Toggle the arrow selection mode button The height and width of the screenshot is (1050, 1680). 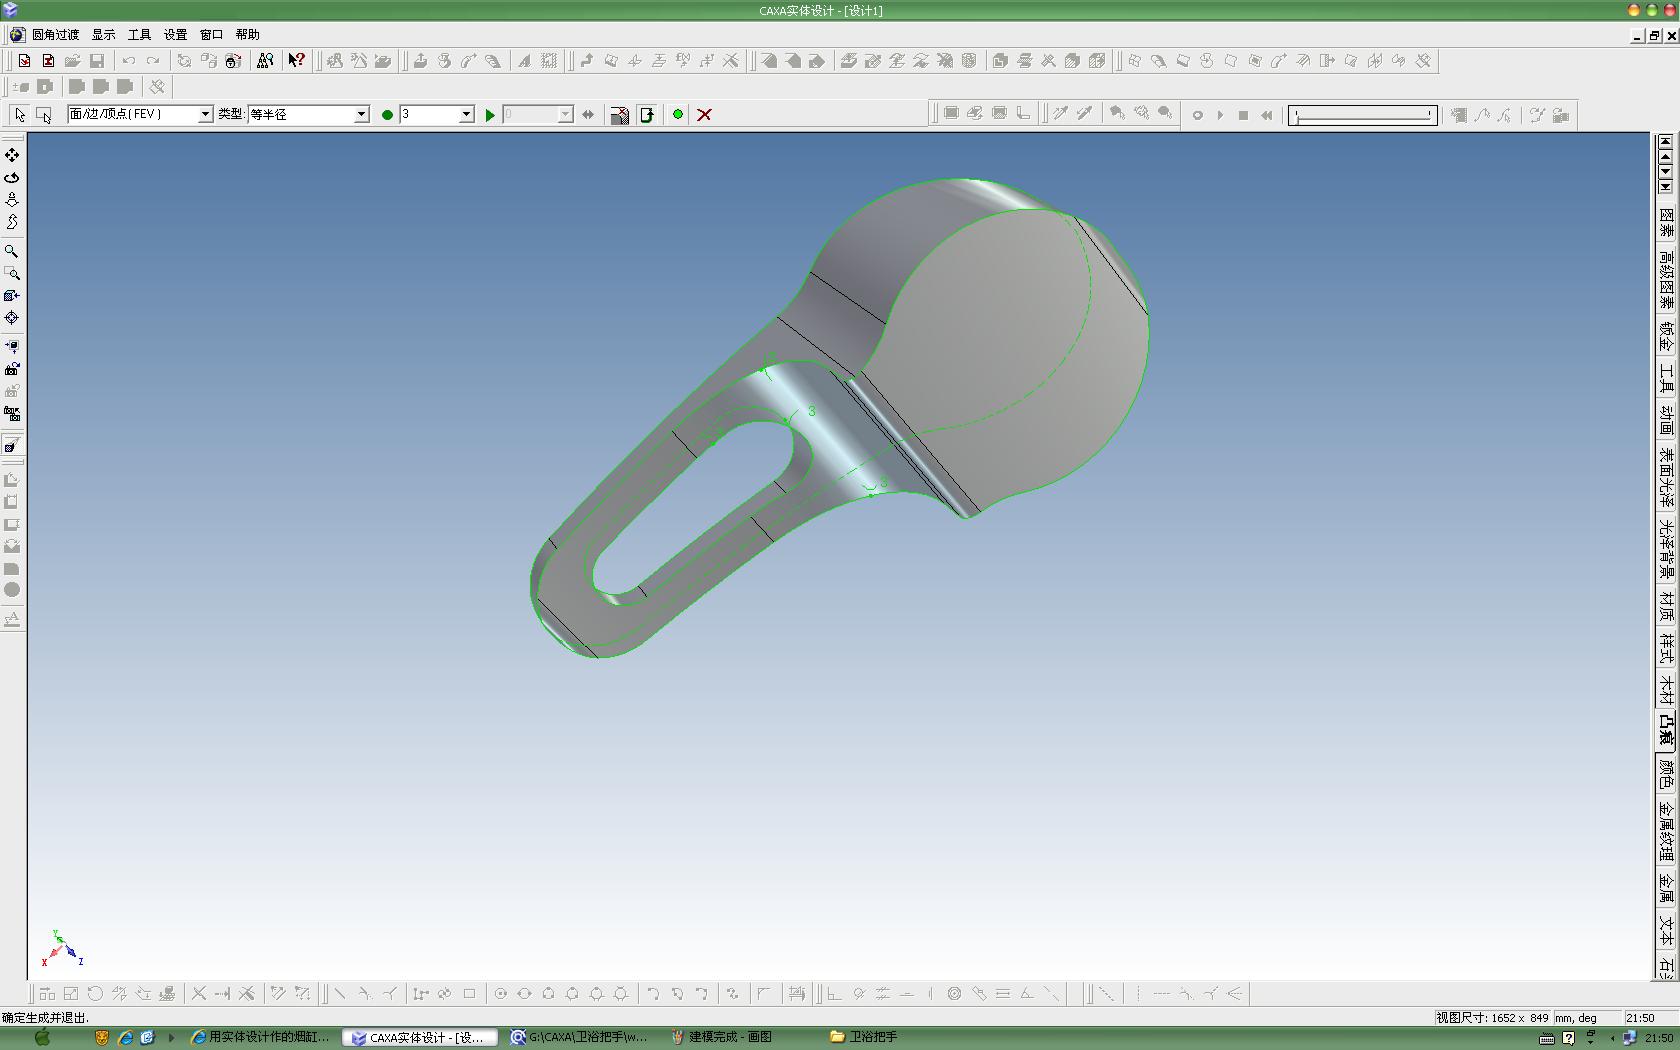coord(20,115)
